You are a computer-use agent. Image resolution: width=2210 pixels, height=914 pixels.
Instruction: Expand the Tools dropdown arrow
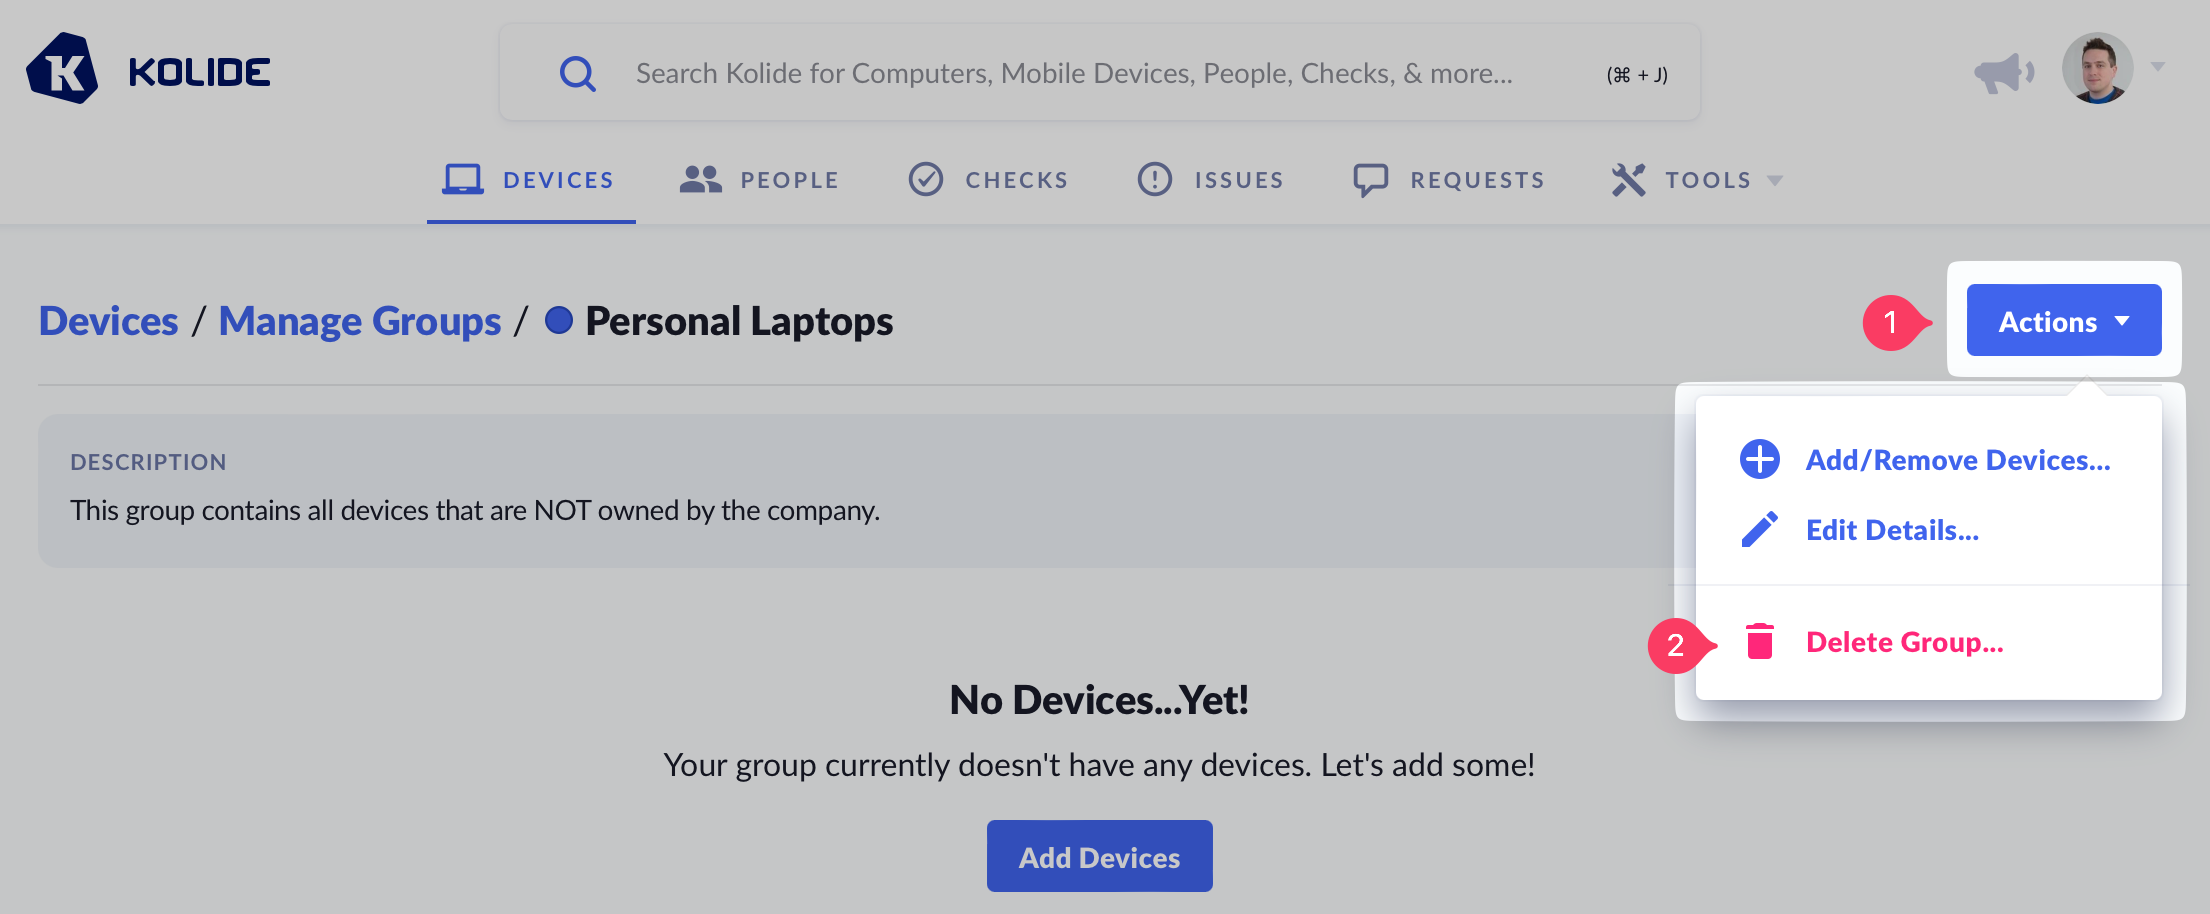(1775, 181)
